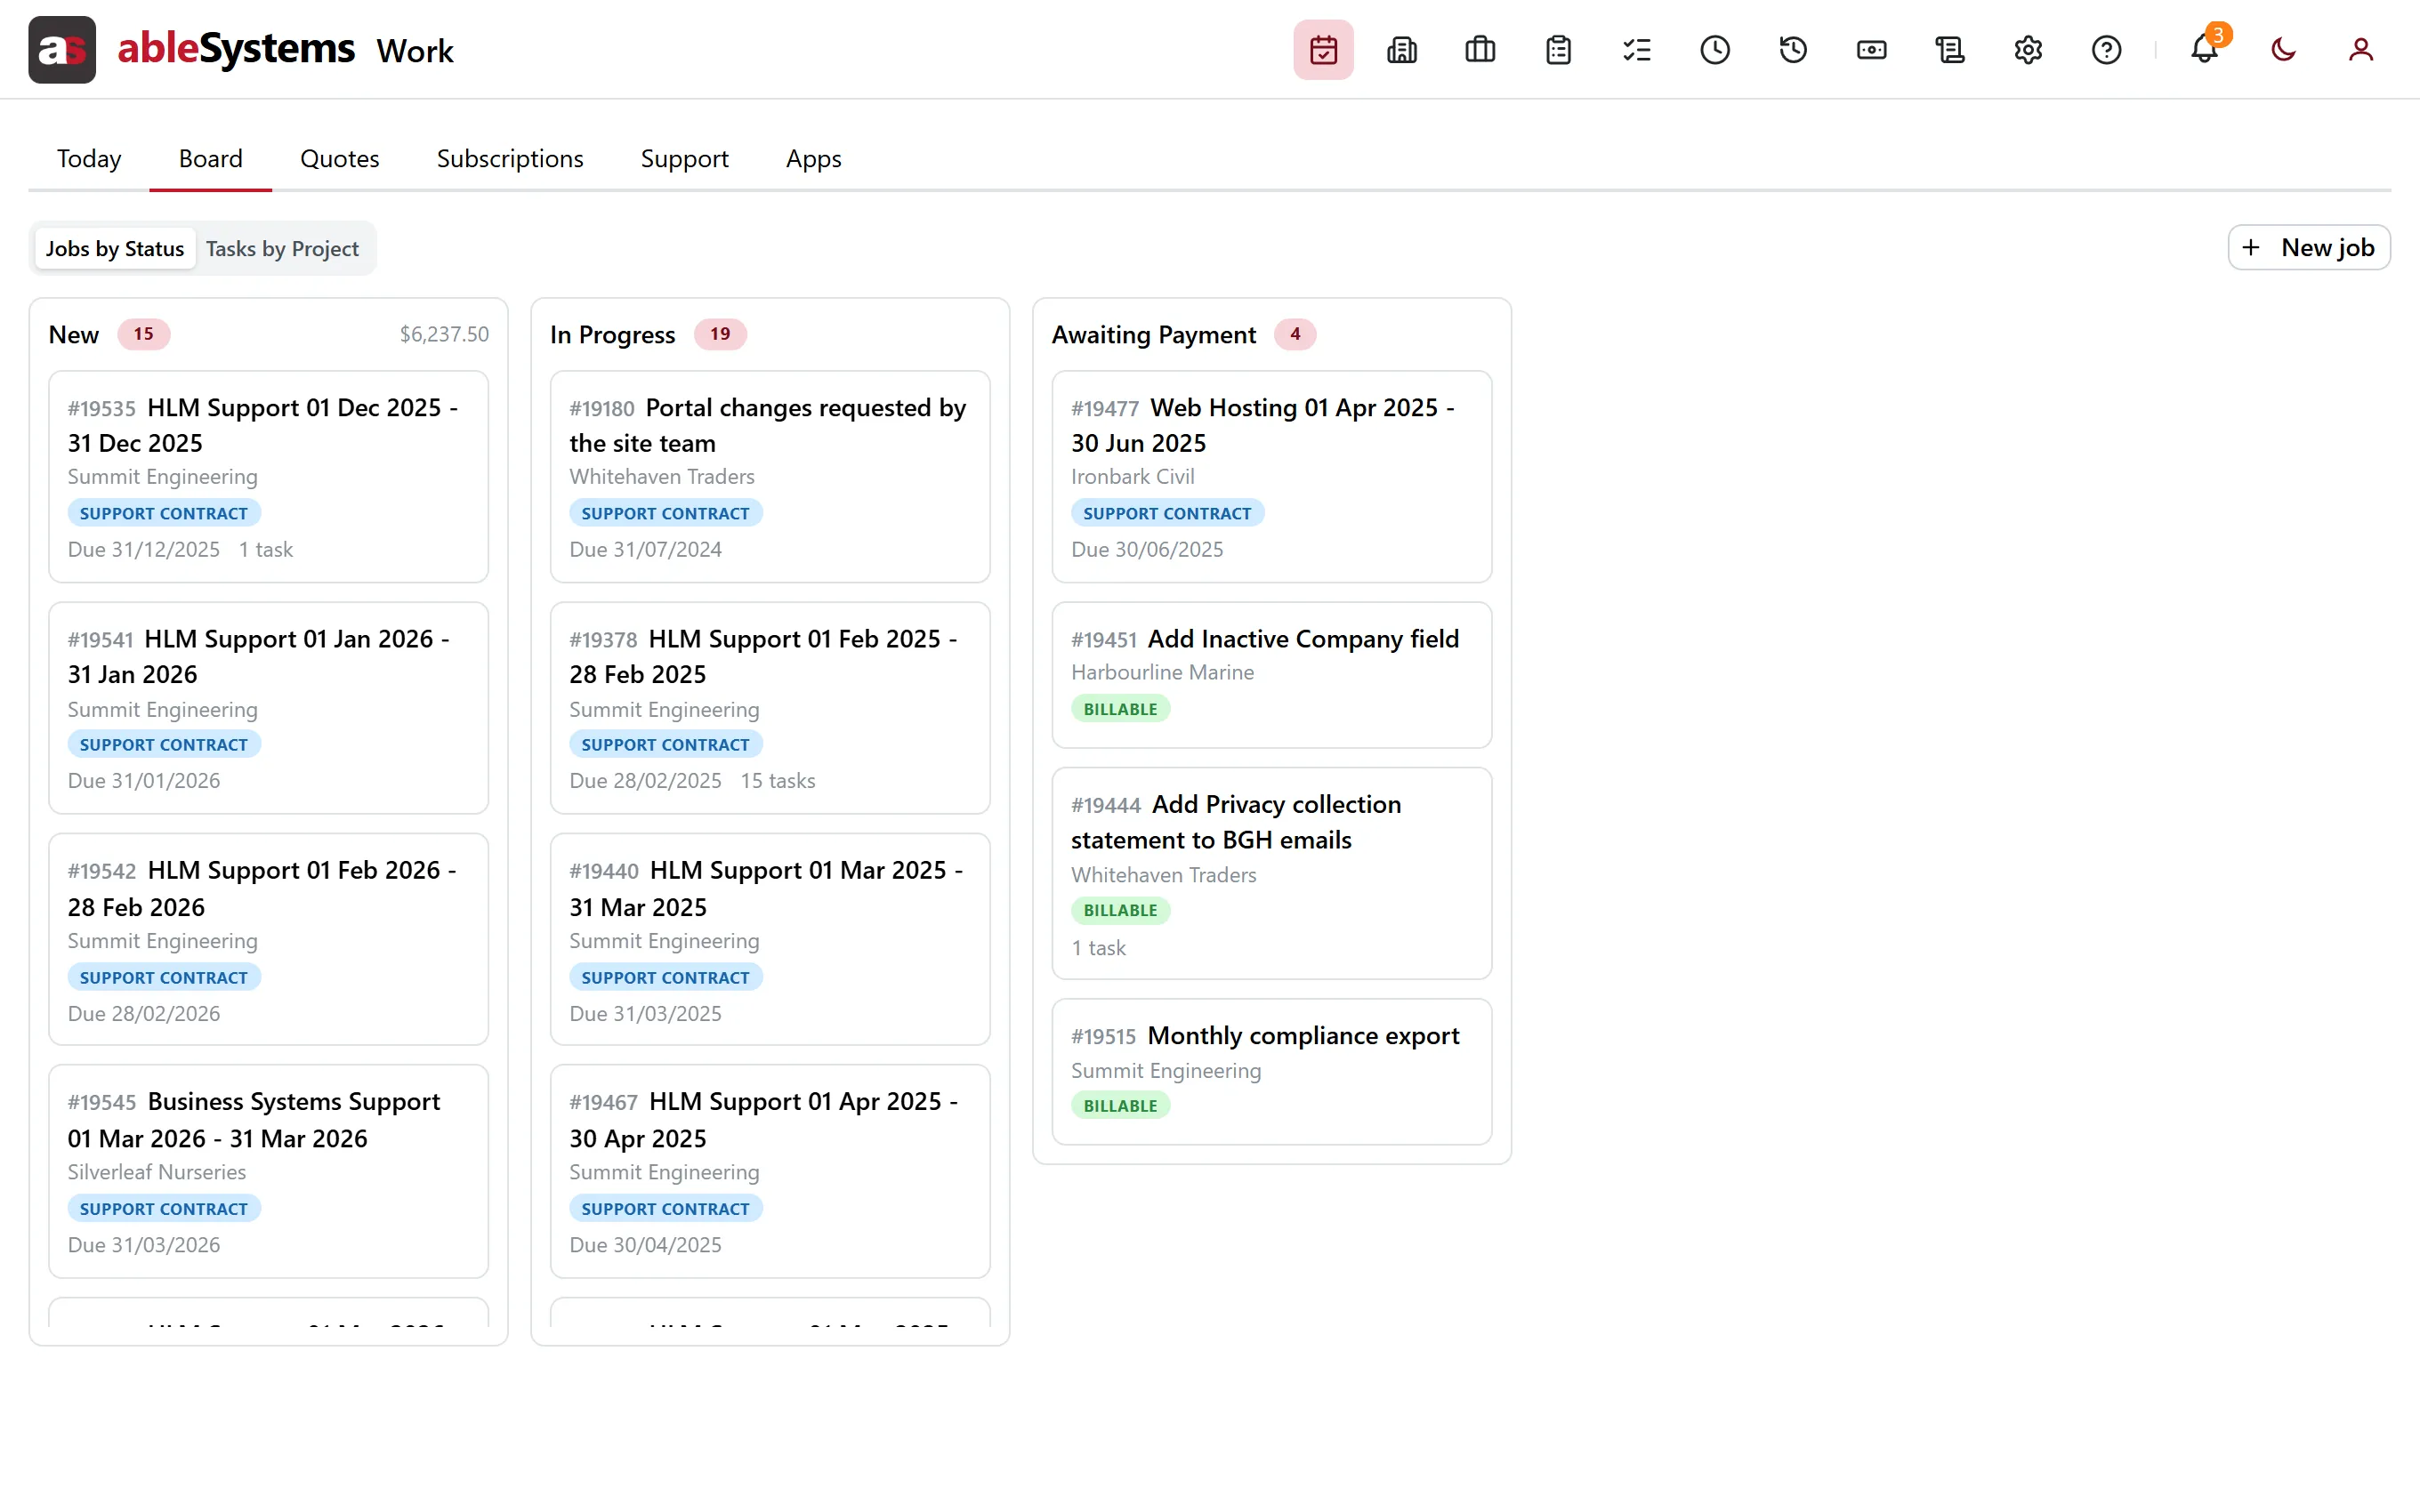
Task: Open the calendar-check Work icon
Action: 1323,50
